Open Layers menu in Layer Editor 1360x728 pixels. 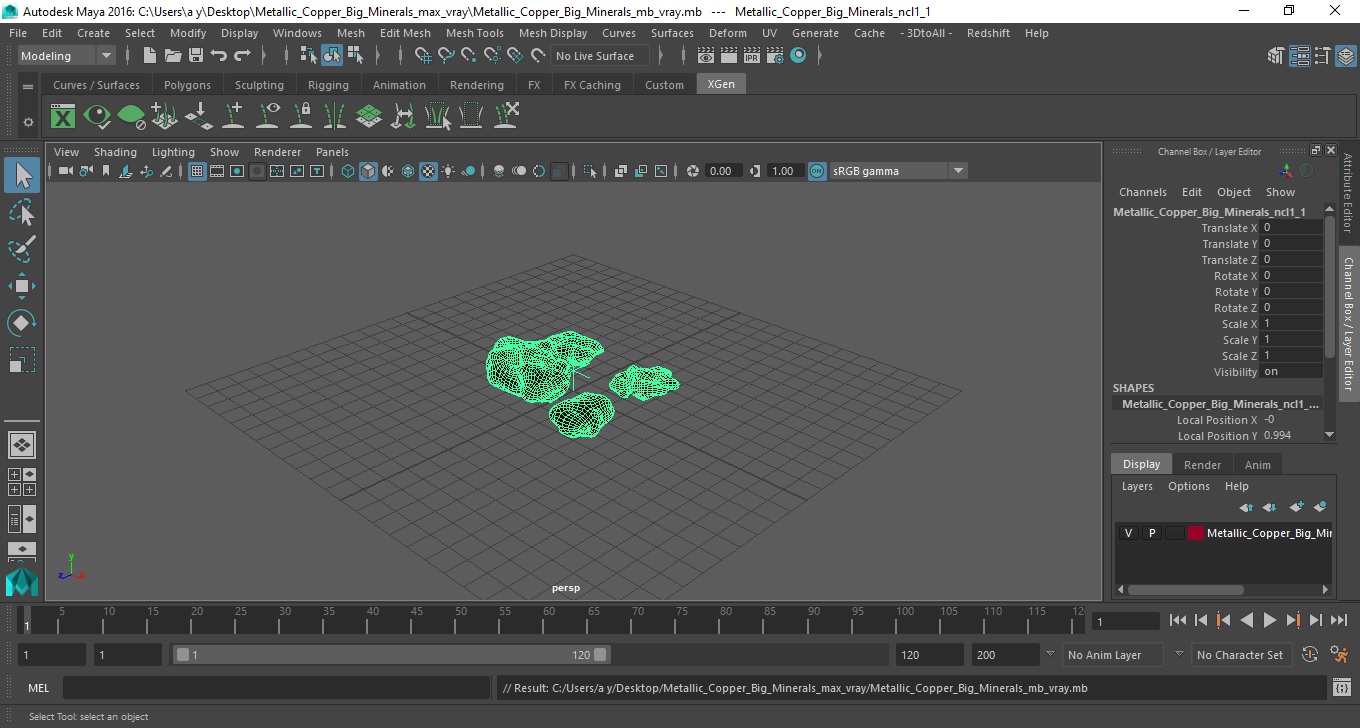click(1137, 486)
